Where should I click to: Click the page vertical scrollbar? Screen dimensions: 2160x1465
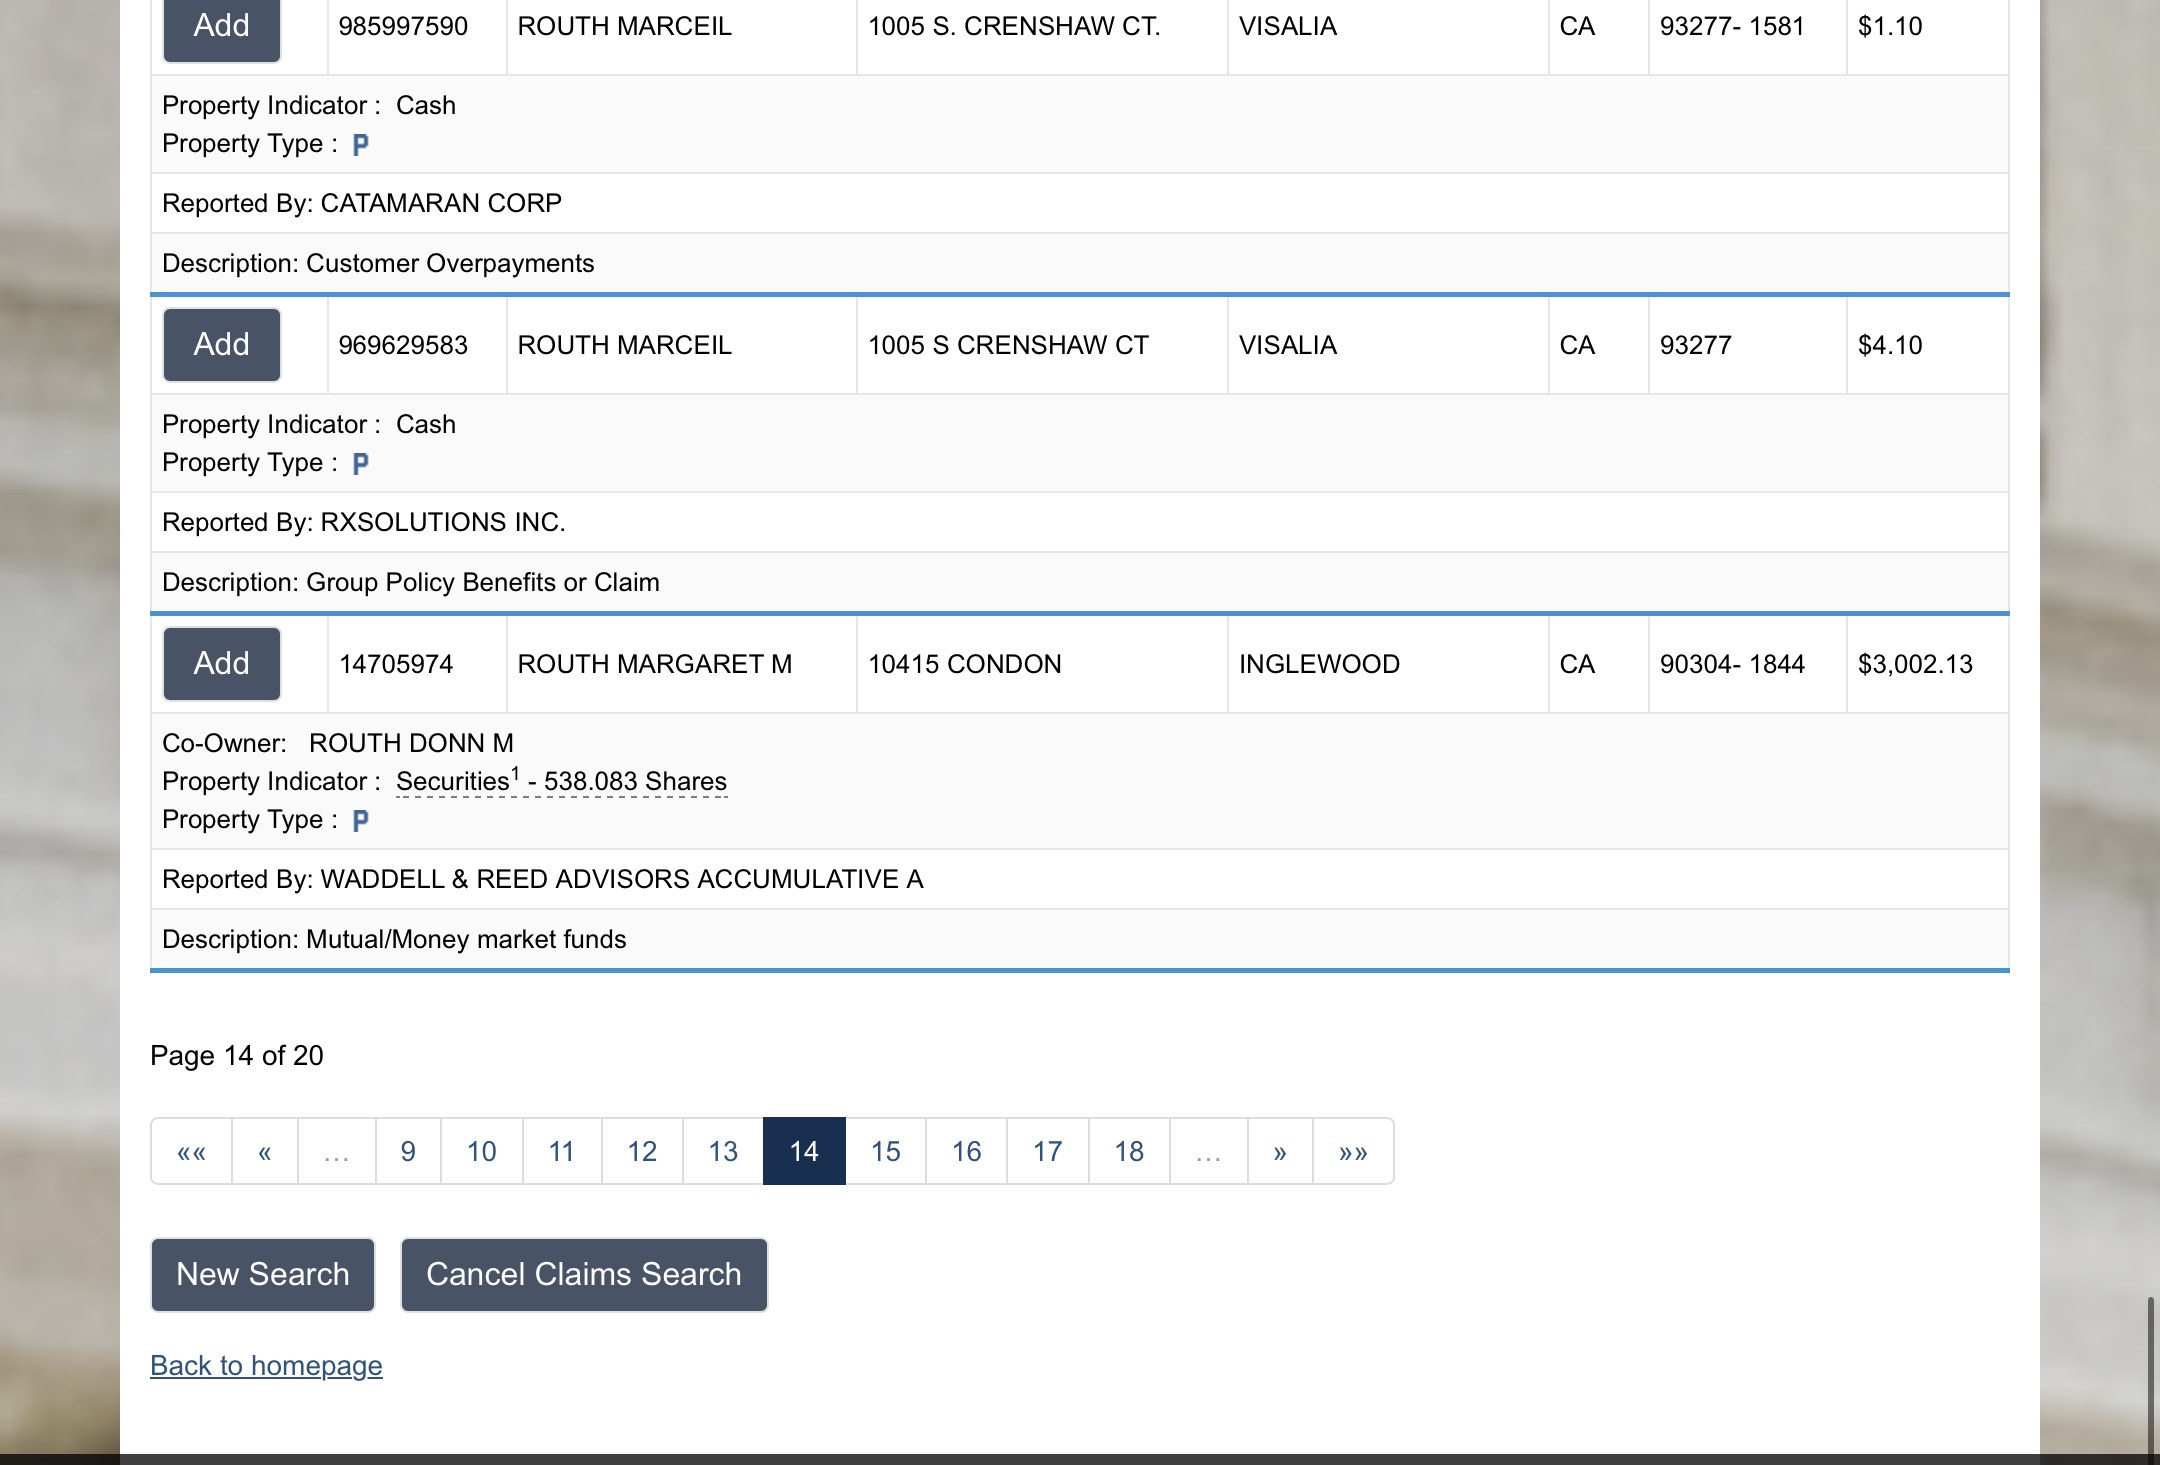point(2152,1375)
